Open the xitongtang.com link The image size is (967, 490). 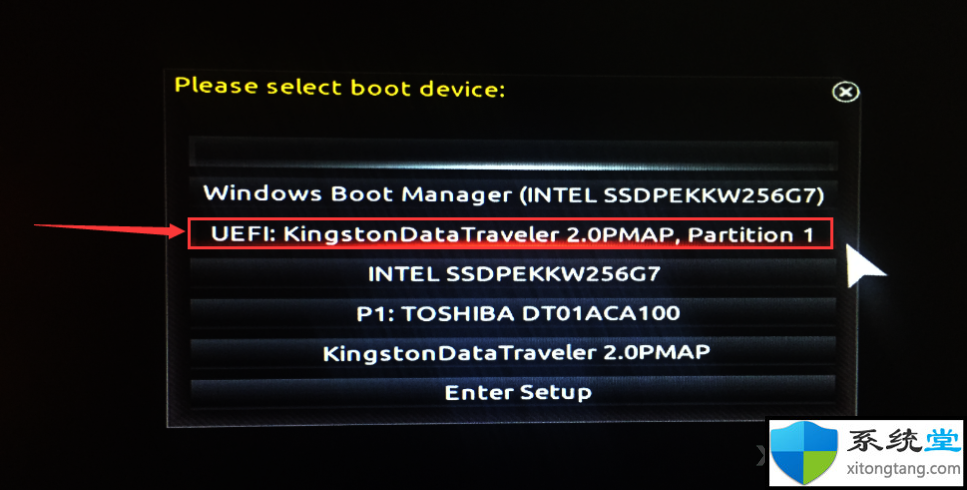pyautogui.click(x=904, y=469)
